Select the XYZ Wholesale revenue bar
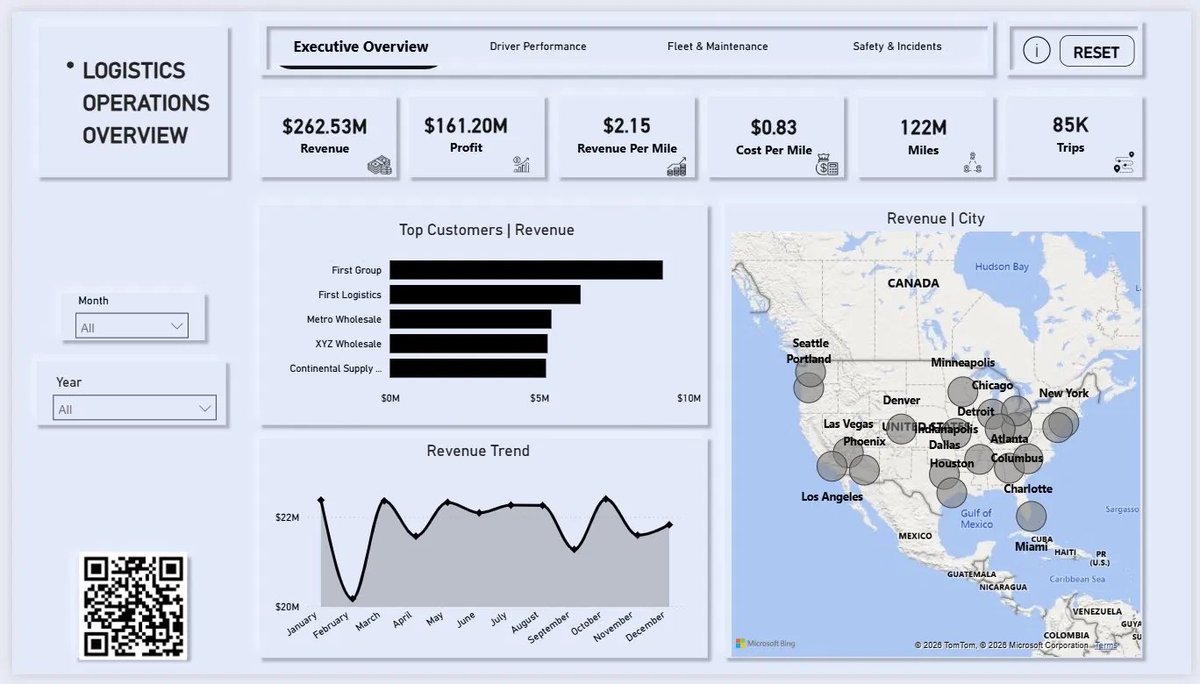 tap(469, 343)
